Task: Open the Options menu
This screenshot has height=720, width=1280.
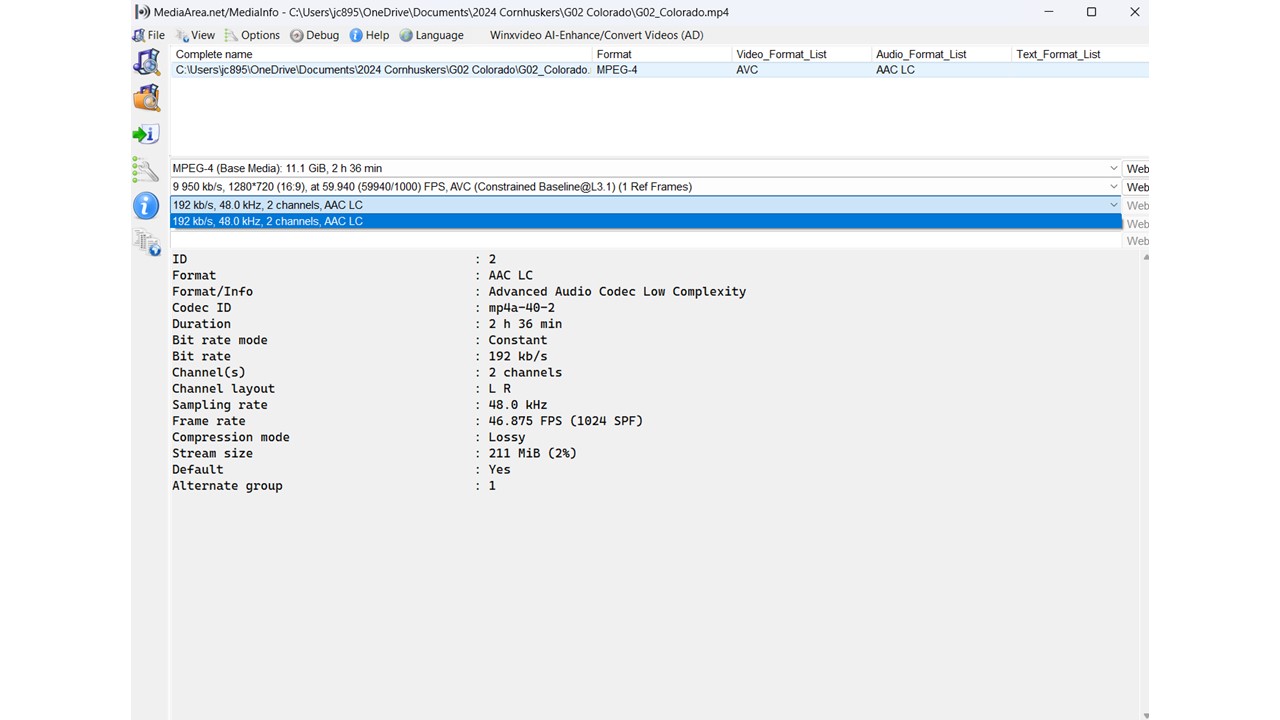Action: (252, 35)
